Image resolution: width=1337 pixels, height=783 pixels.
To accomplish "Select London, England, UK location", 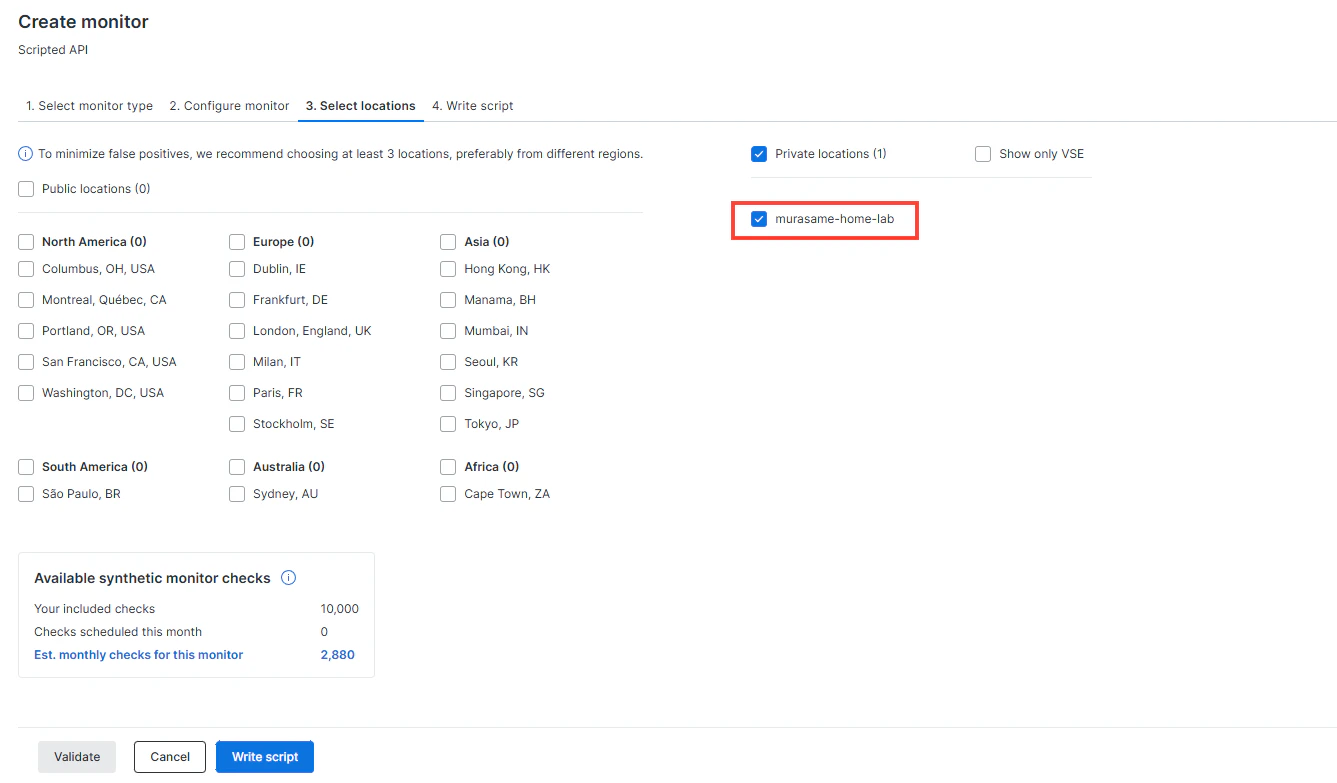I will pyautogui.click(x=237, y=331).
